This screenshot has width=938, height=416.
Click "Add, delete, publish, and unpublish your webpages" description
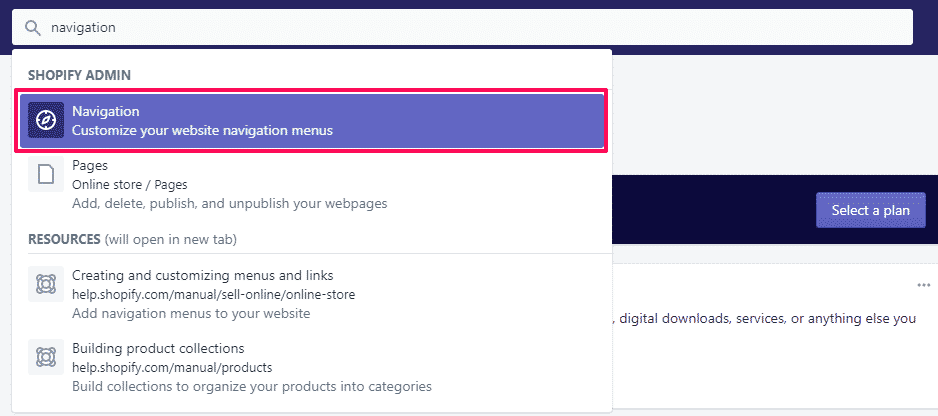click(229, 203)
